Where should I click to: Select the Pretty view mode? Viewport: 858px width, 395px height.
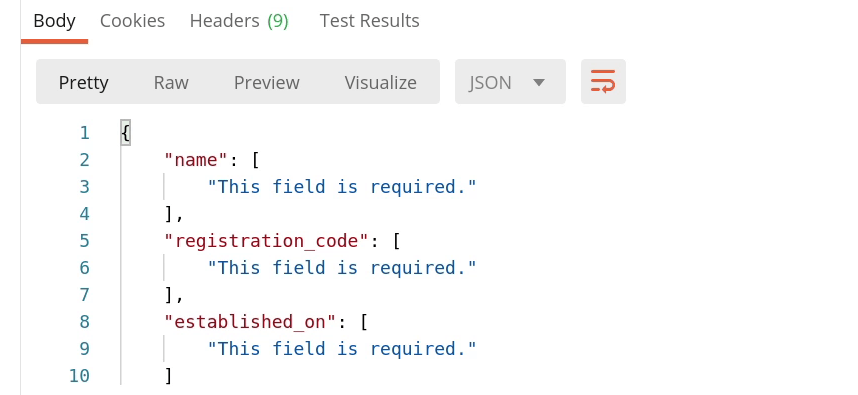coord(83,83)
